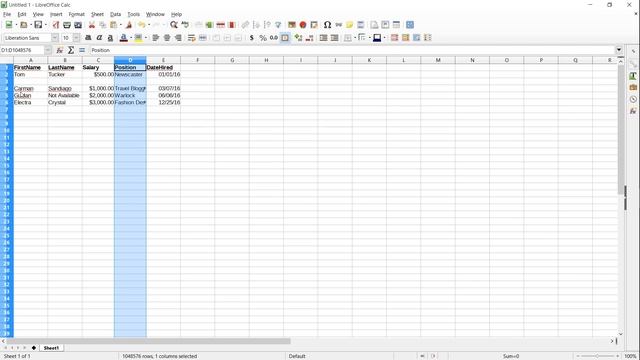640x360 pixels.
Task: Open the Print Preview icon
Action: [x=78, y=25]
